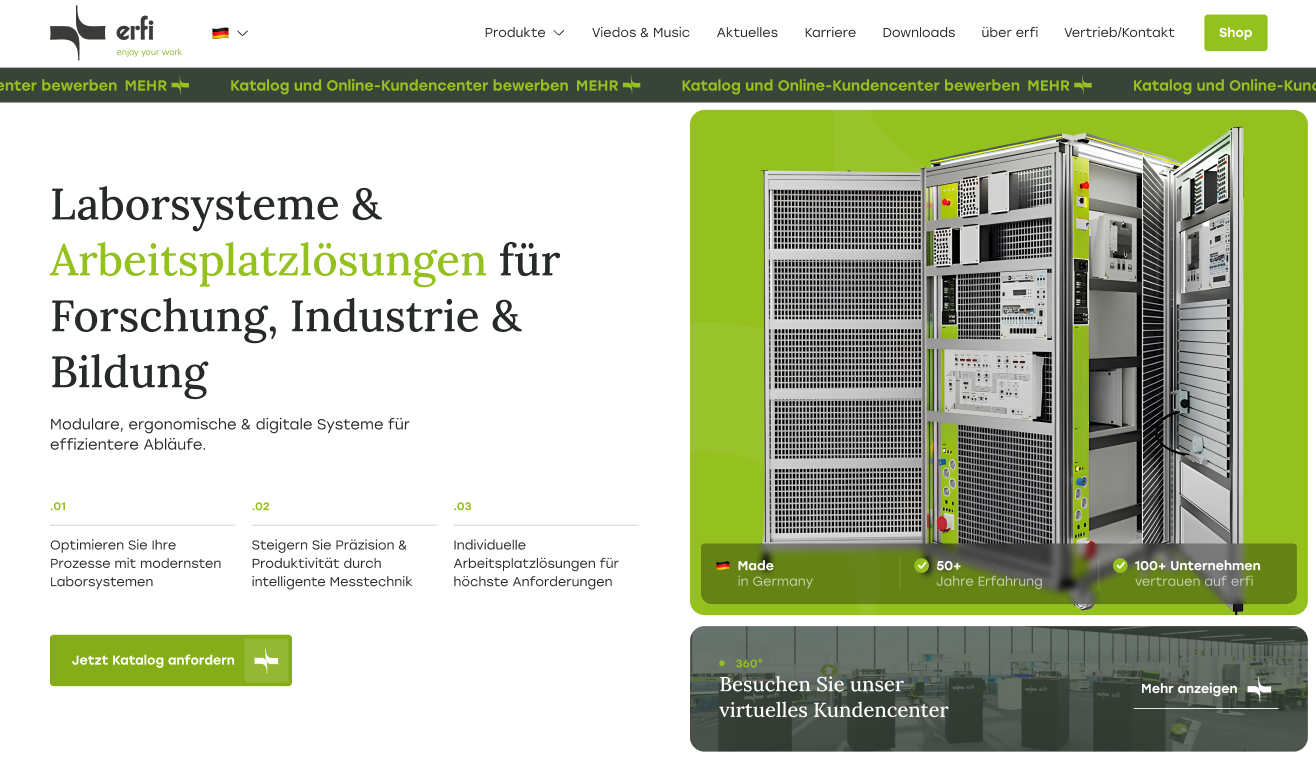Expand the language selector chevron
1316x779 pixels.
(241, 32)
